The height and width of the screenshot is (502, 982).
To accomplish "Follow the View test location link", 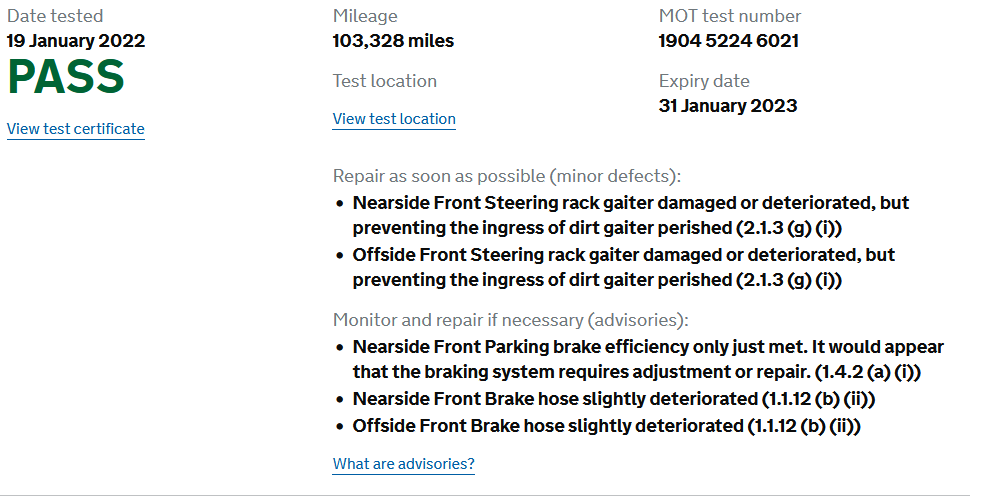I will pyautogui.click(x=394, y=119).
